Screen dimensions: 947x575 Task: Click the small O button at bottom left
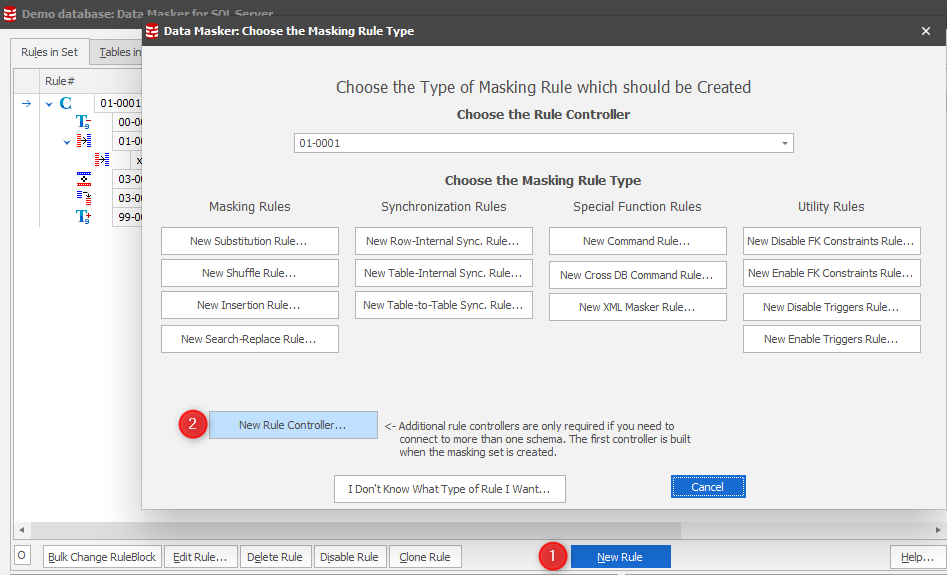[22, 556]
